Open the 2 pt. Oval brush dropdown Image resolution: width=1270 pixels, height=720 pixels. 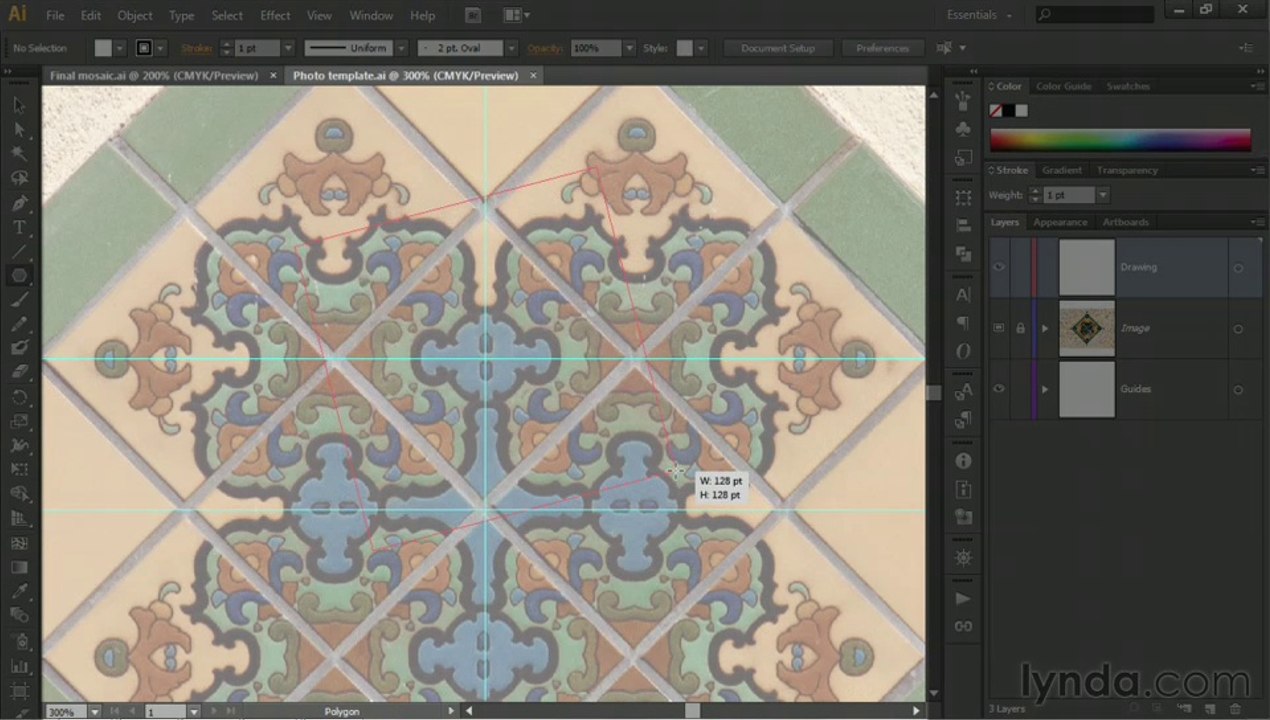coord(511,48)
